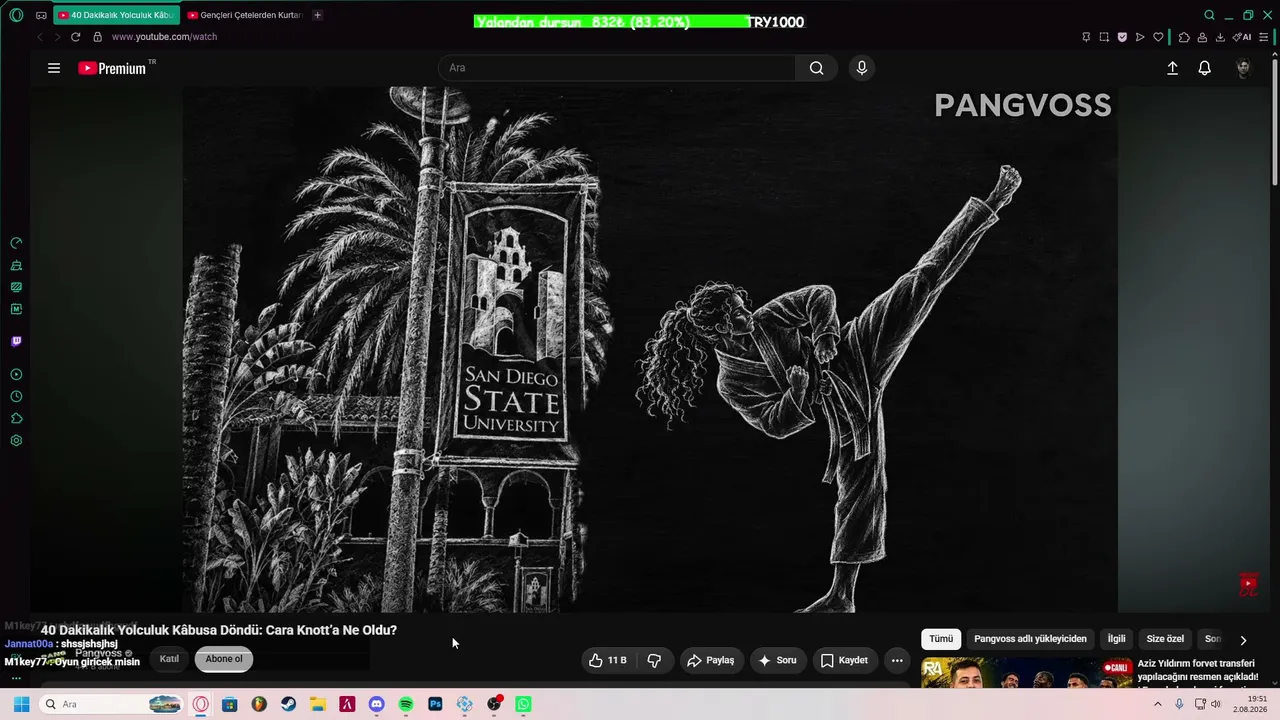
Task: Switch to the '40 Dakikalık Yolculuk' tab
Action: 116,15
